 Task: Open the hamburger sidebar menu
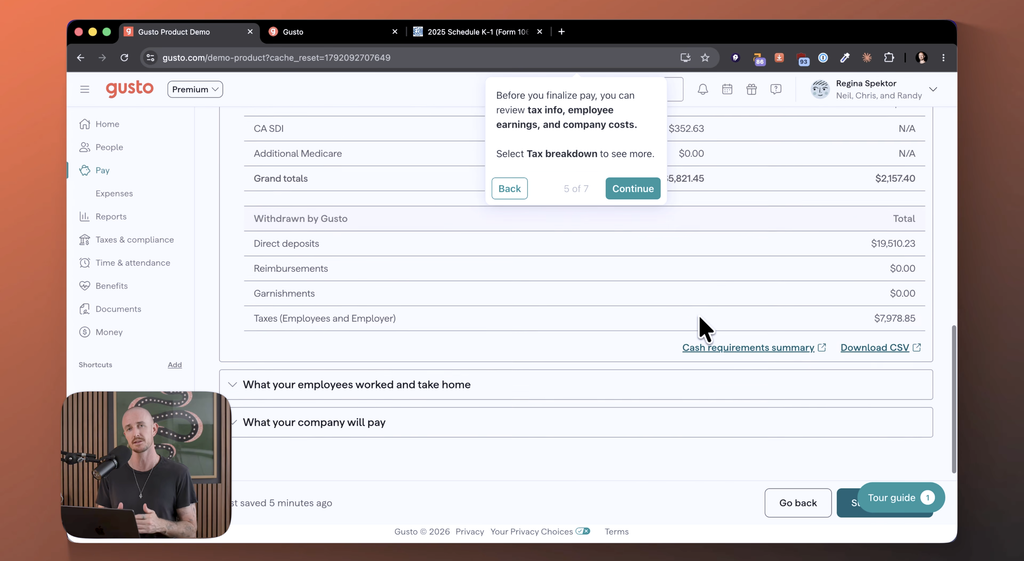point(85,89)
